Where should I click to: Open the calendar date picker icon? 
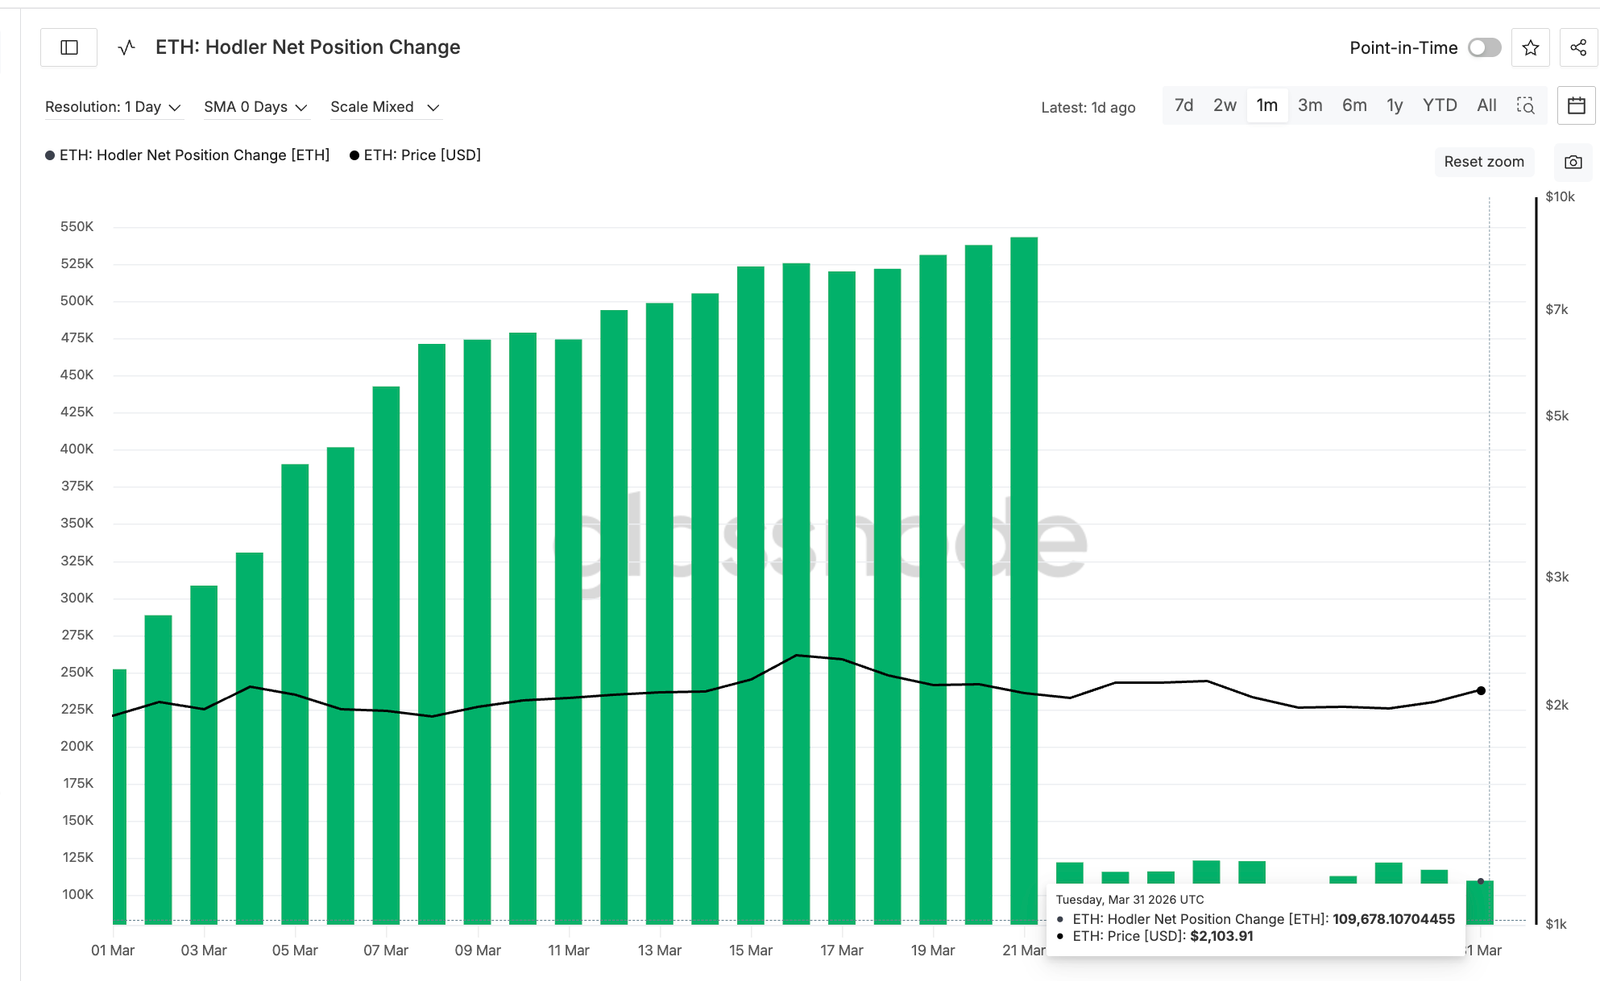(1576, 105)
